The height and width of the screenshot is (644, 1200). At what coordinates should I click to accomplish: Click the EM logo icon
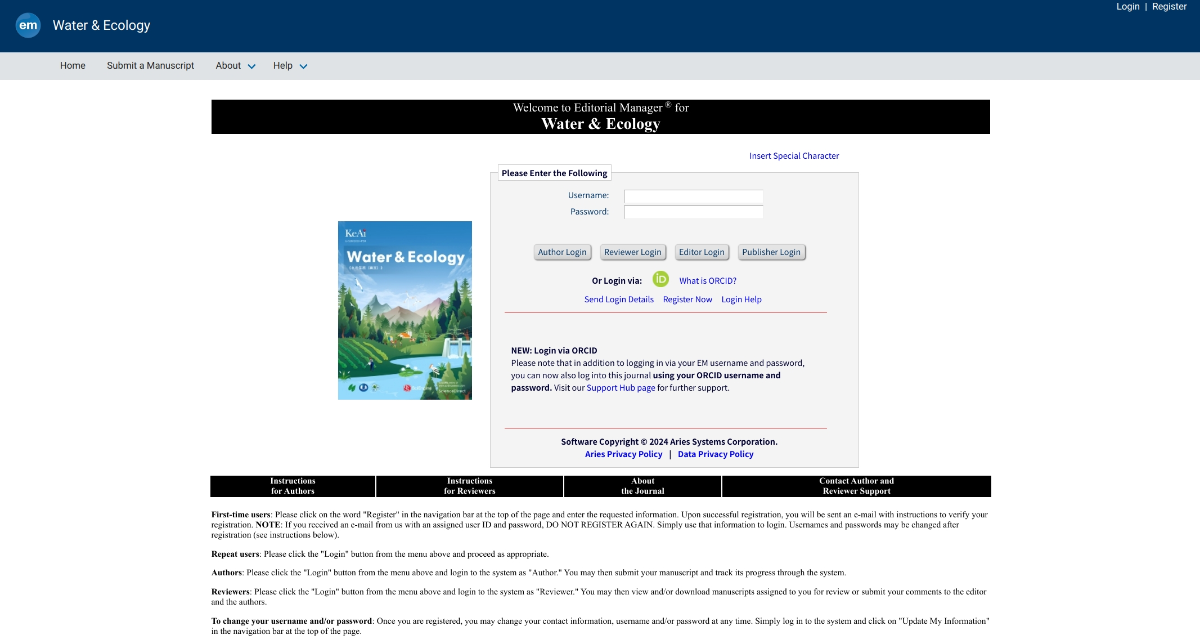28,26
